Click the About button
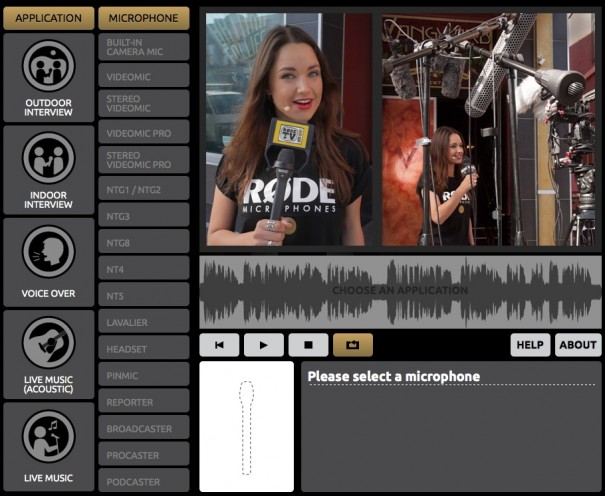Viewport: 605px width, 496px height. point(578,345)
